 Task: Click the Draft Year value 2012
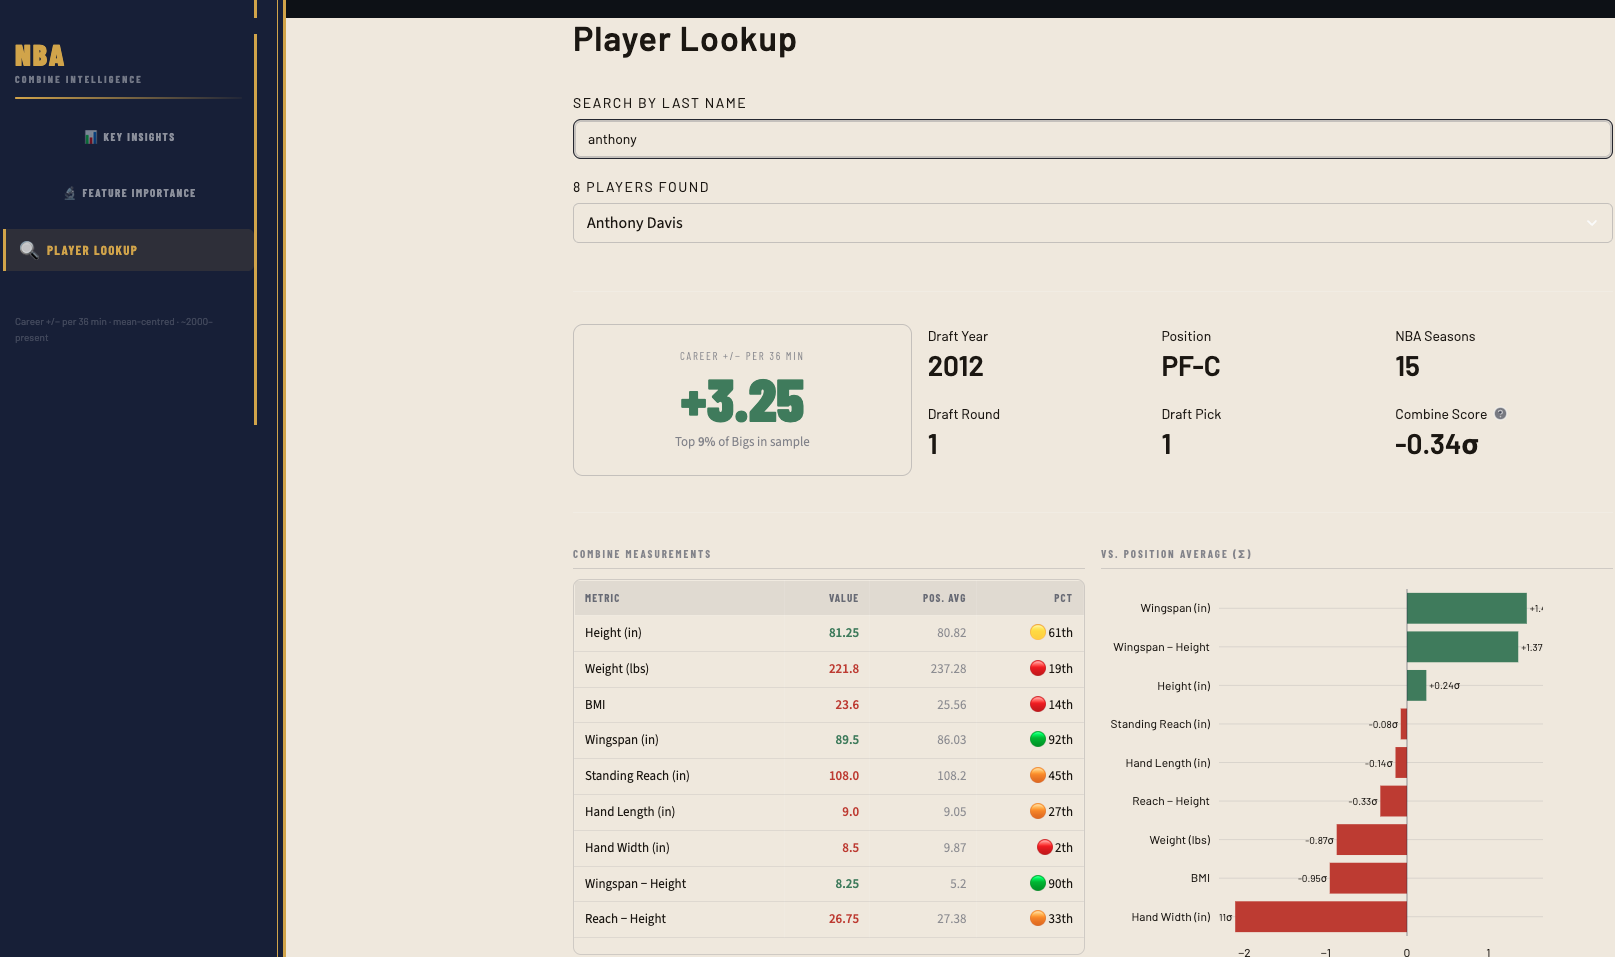(956, 367)
